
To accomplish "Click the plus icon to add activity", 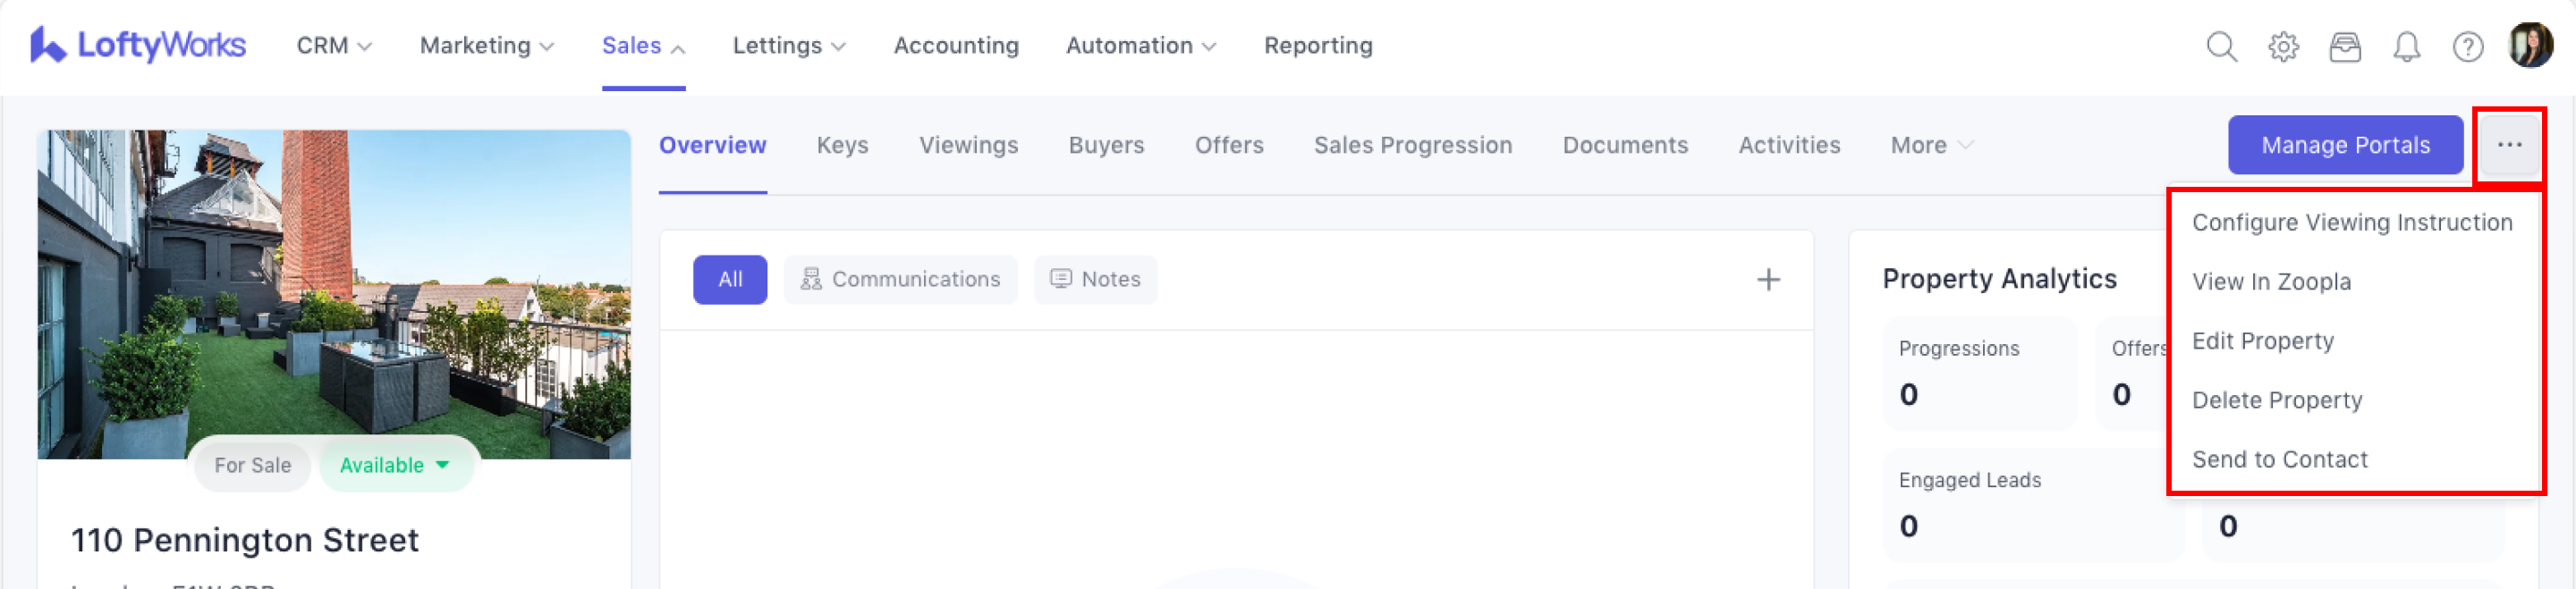I will click(x=1768, y=279).
